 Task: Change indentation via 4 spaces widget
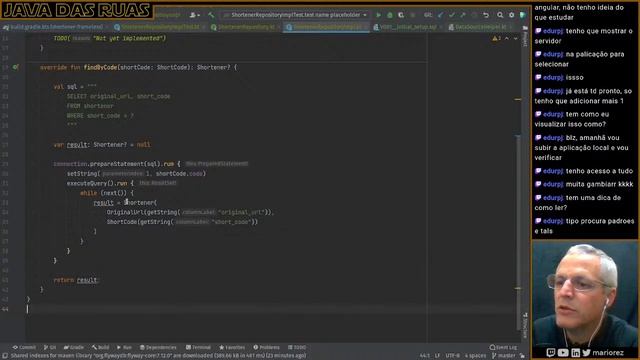click(x=476, y=356)
